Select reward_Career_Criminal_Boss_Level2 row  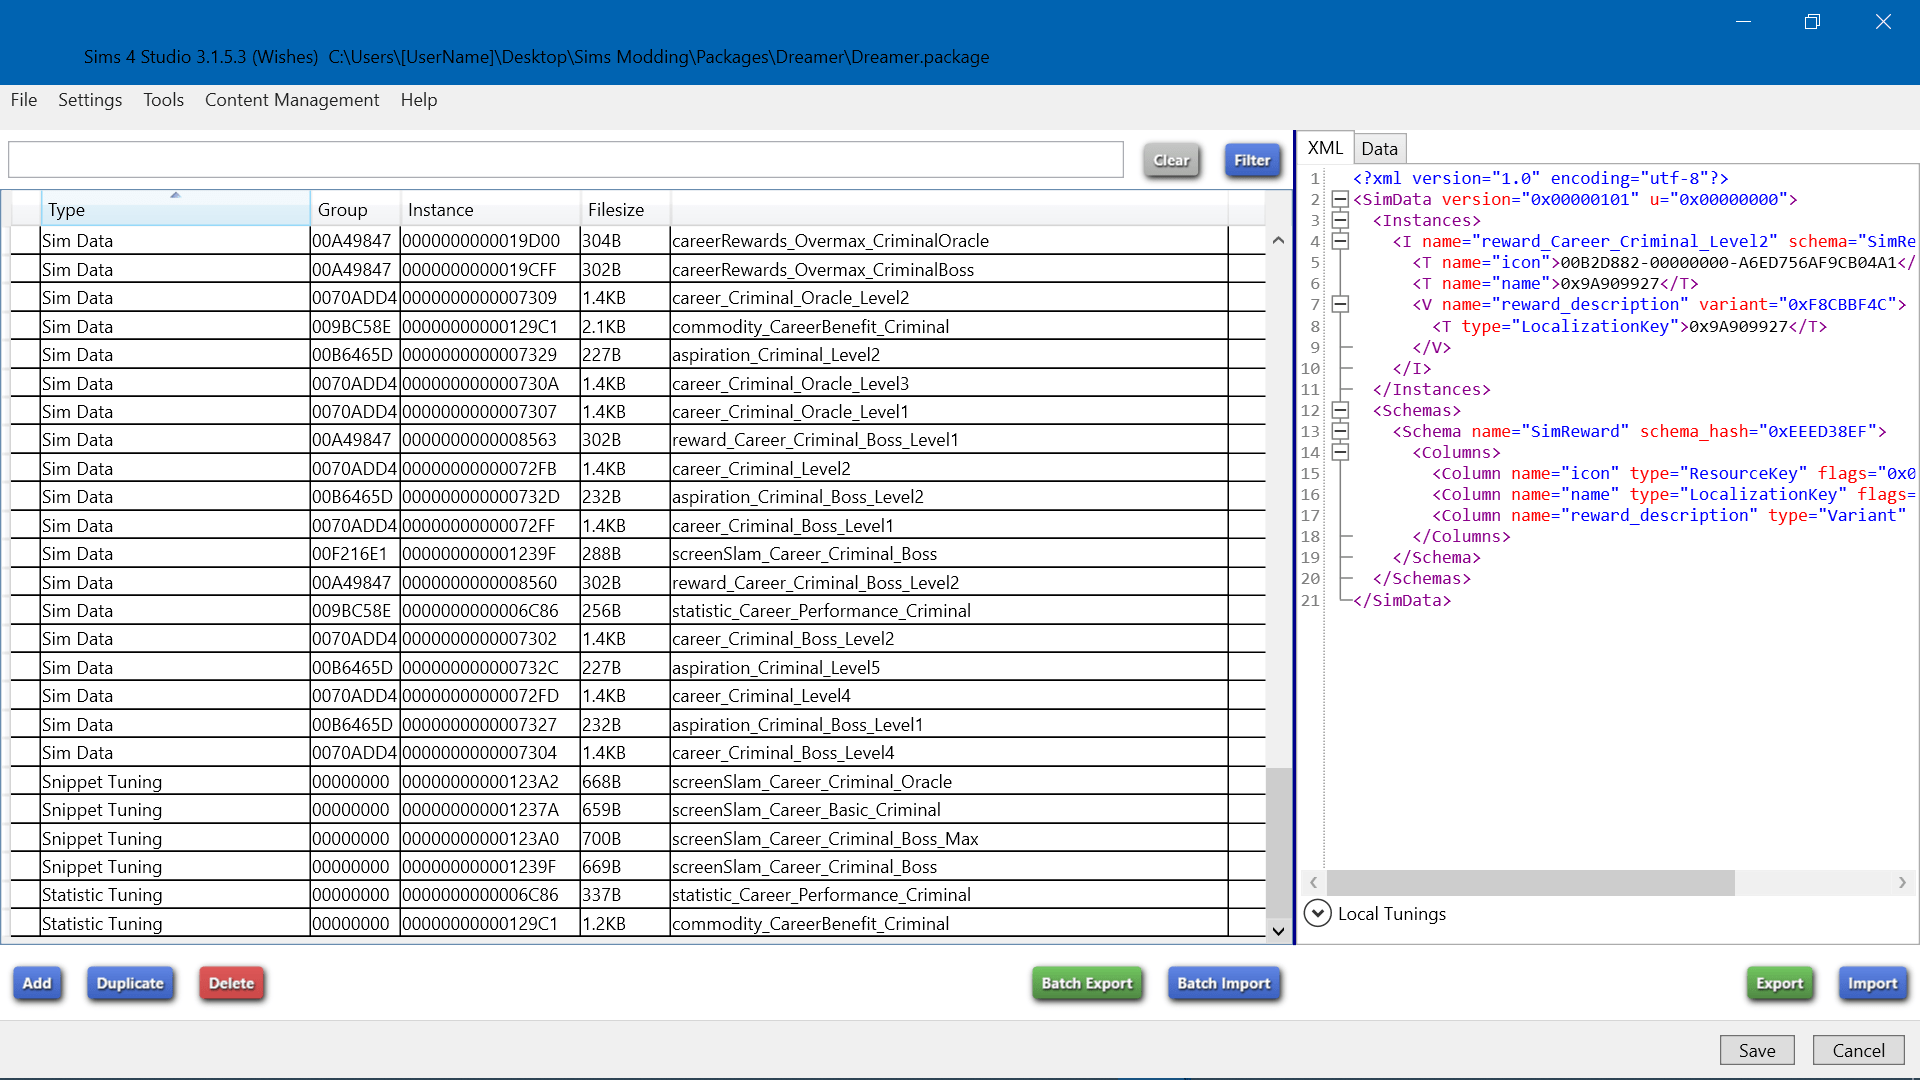(638, 582)
